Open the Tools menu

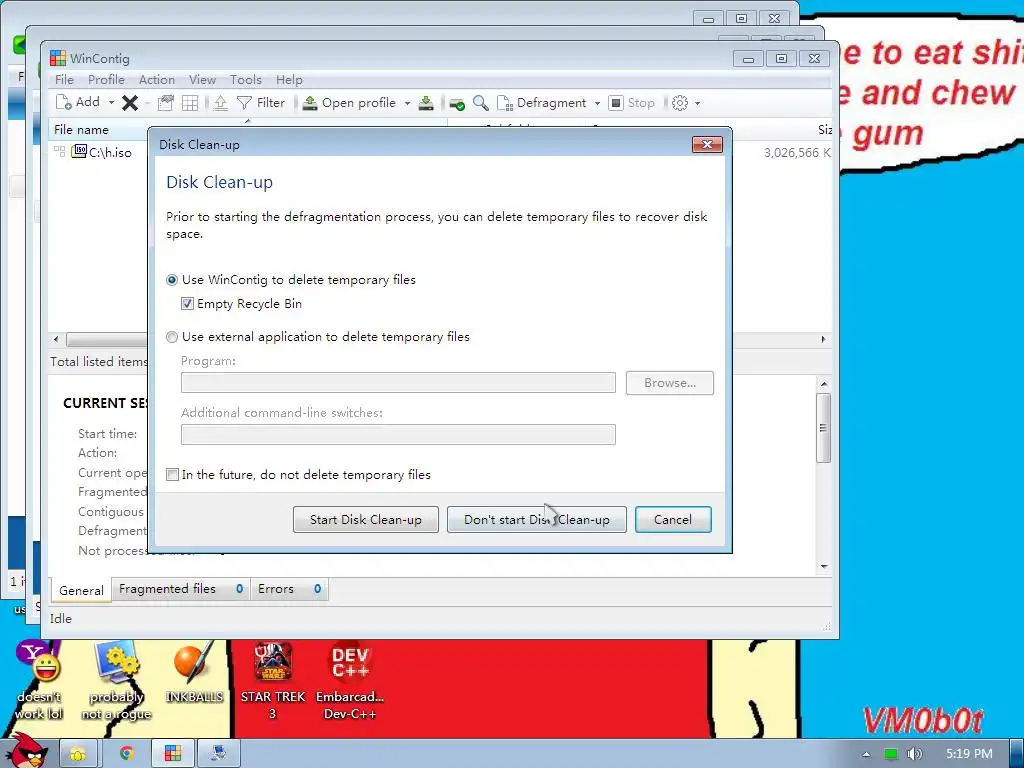click(246, 80)
